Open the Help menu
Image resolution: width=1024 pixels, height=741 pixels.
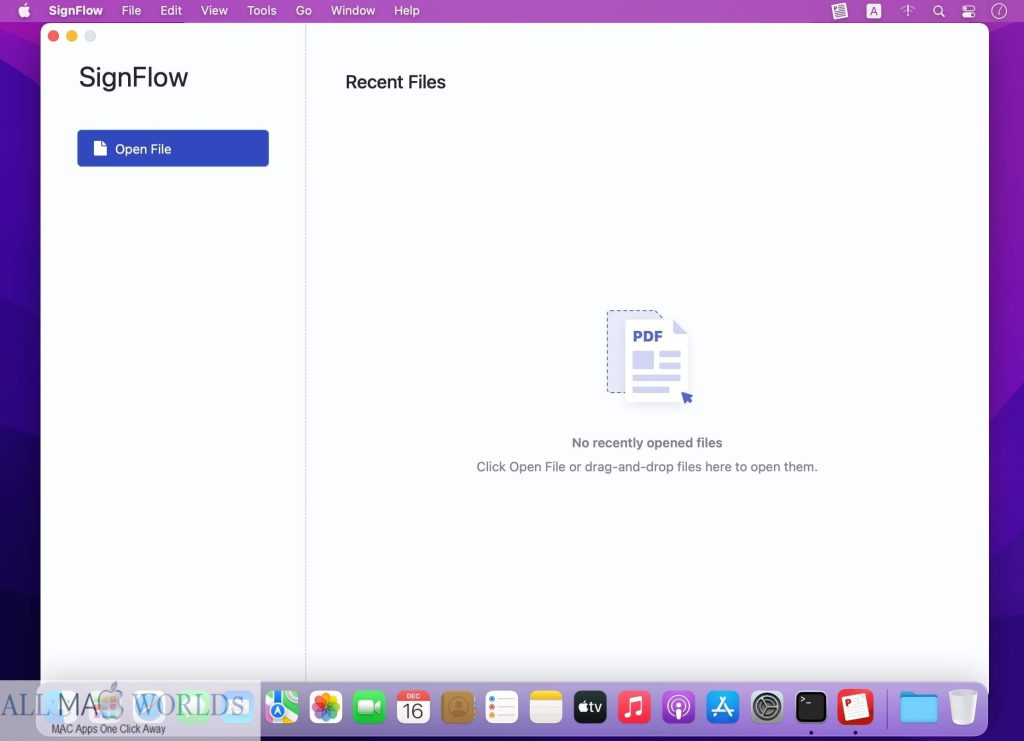pos(406,10)
